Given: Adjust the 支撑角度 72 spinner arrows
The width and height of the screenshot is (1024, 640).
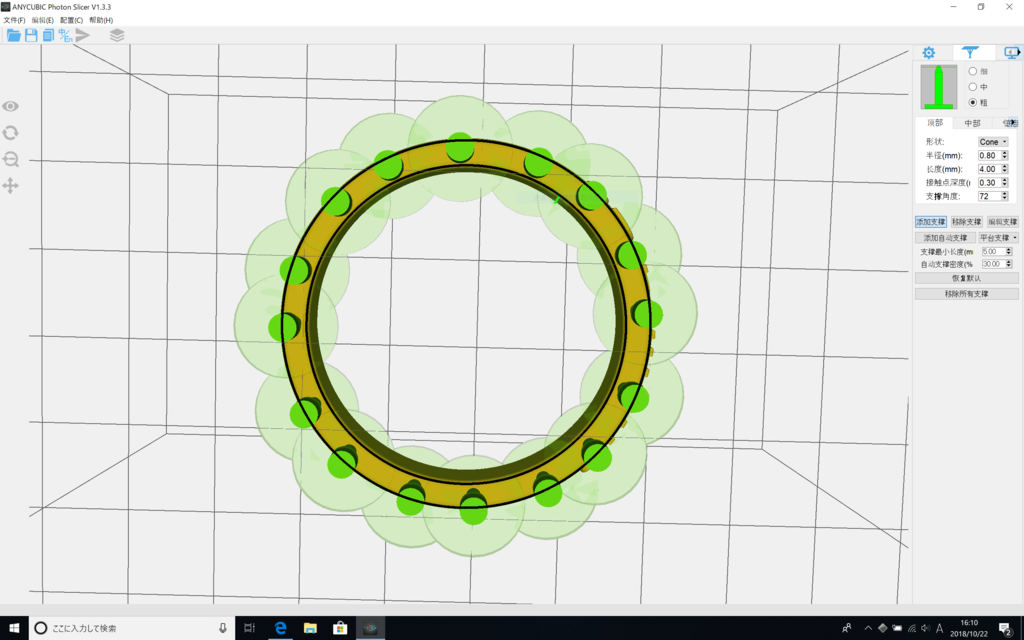Looking at the screenshot, I should (x=1004, y=196).
